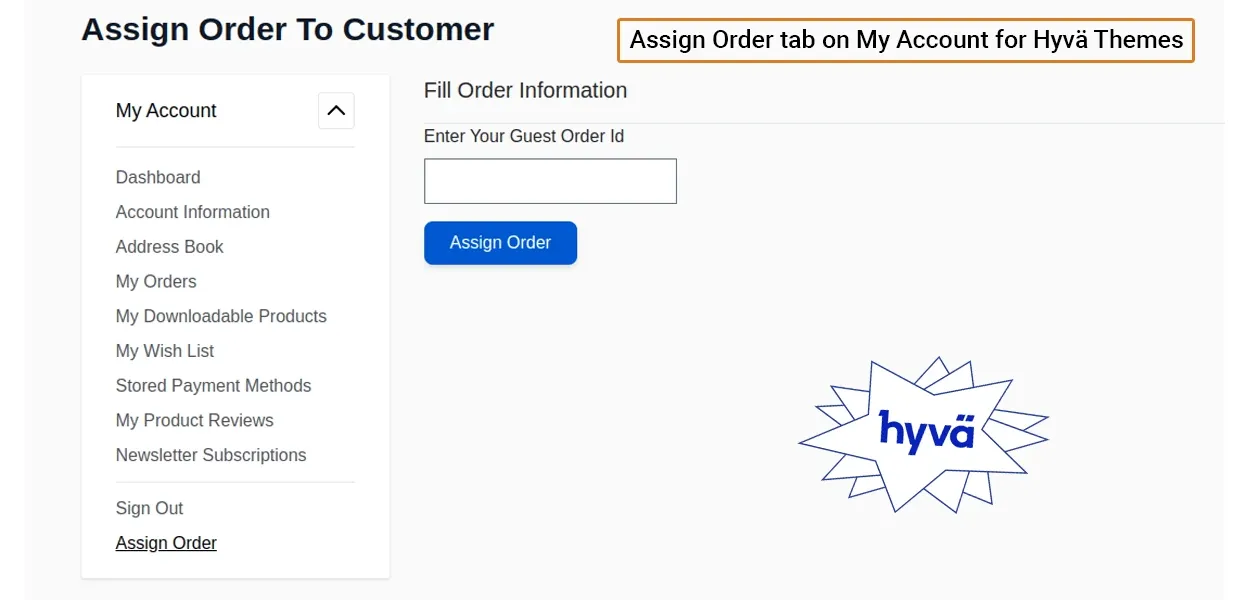
Task: Open the Address Book page
Action: point(170,247)
